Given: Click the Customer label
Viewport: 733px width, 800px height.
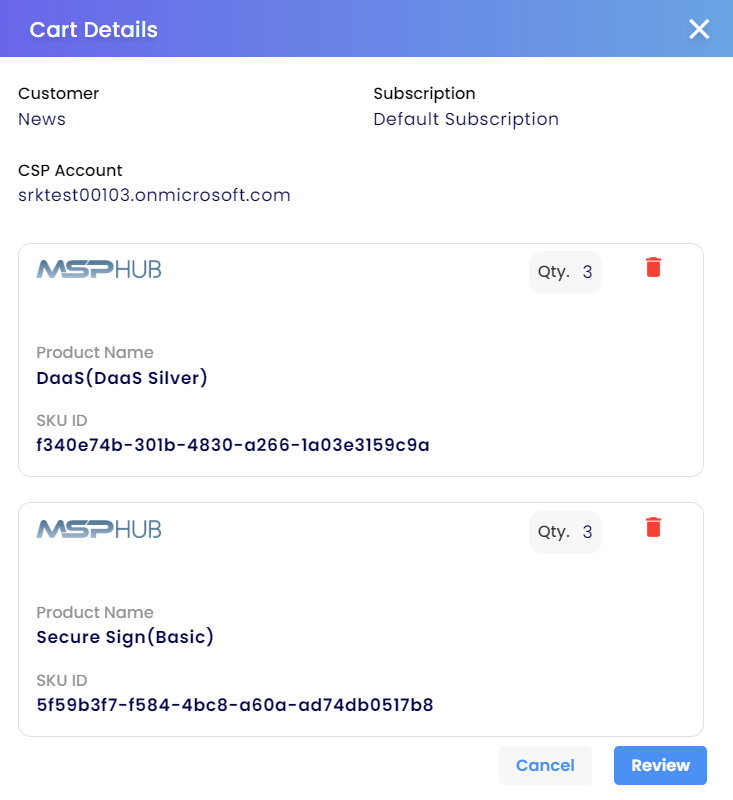Looking at the screenshot, I should pos(58,93).
